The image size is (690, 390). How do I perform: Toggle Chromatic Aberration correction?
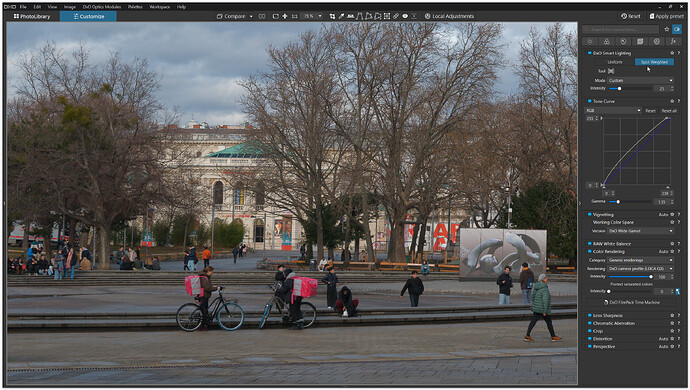coord(590,323)
